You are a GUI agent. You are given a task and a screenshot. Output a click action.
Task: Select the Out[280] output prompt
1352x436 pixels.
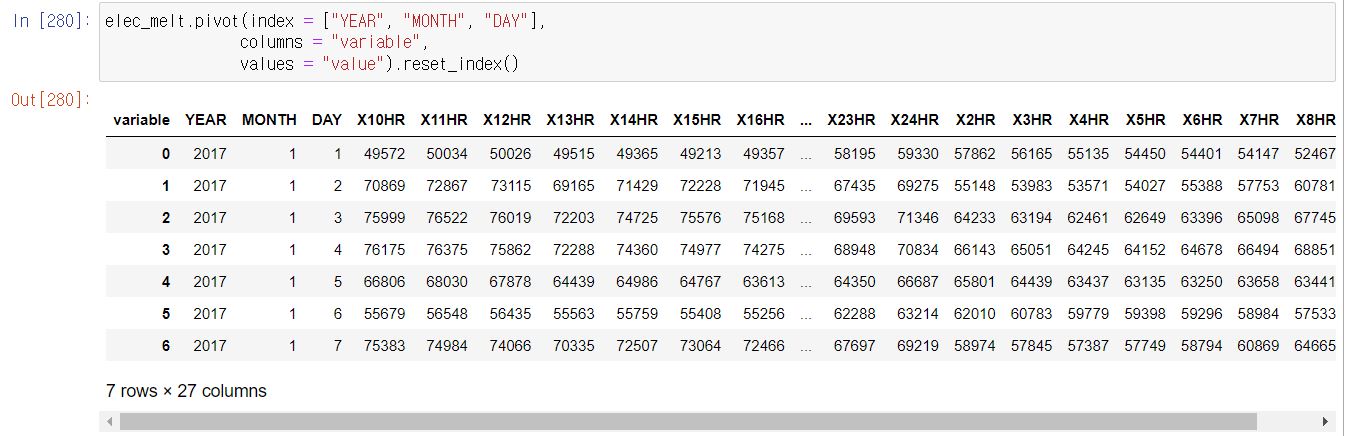tap(51, 99)
